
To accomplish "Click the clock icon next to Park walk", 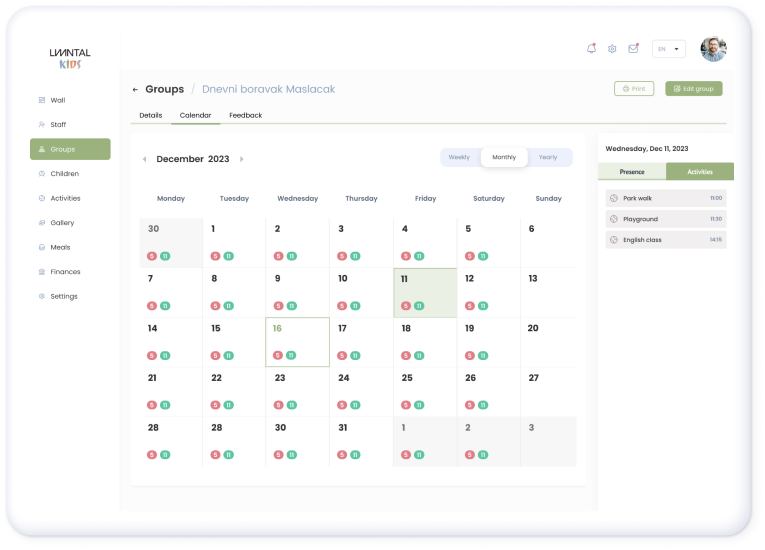I will (x=613, y=198).
